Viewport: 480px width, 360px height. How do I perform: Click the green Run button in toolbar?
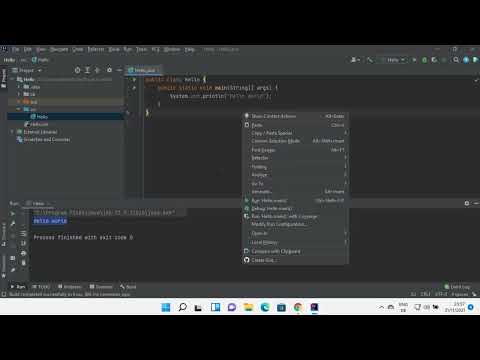tap(414, 60)
